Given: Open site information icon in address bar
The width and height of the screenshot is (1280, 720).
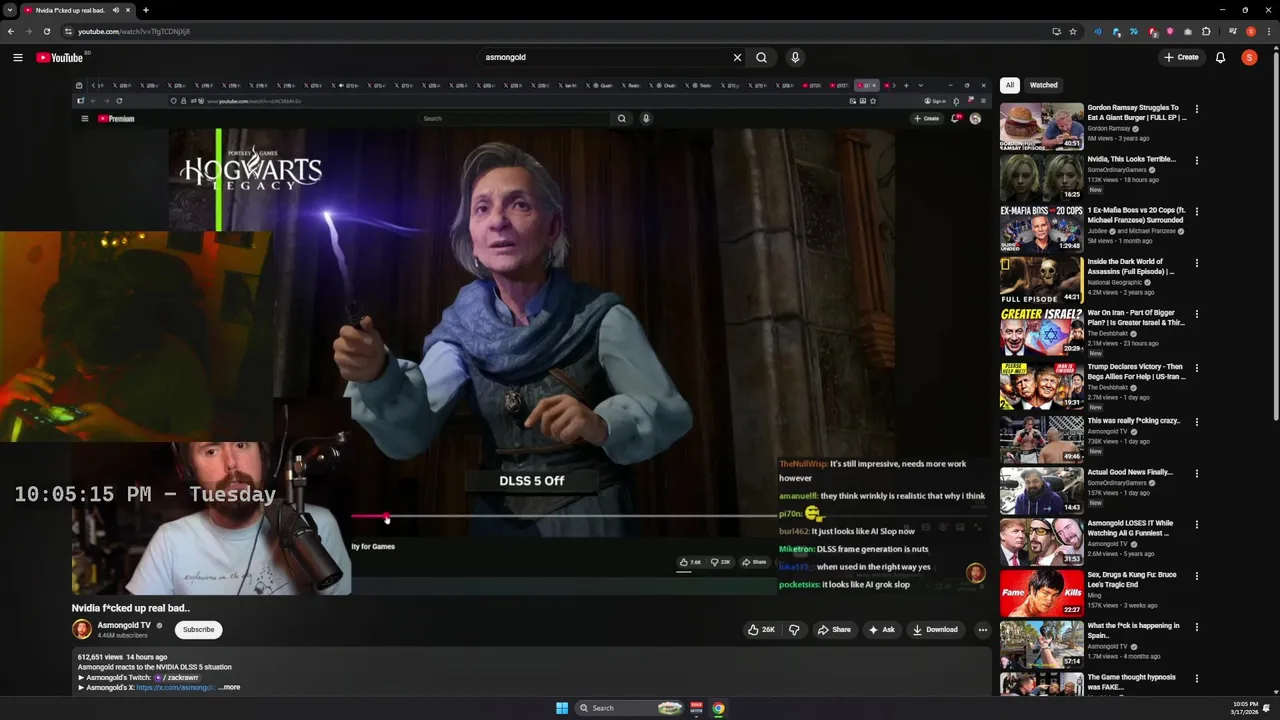Looking at the screenshot, I should pyautogui.click(x=68, y=31).
